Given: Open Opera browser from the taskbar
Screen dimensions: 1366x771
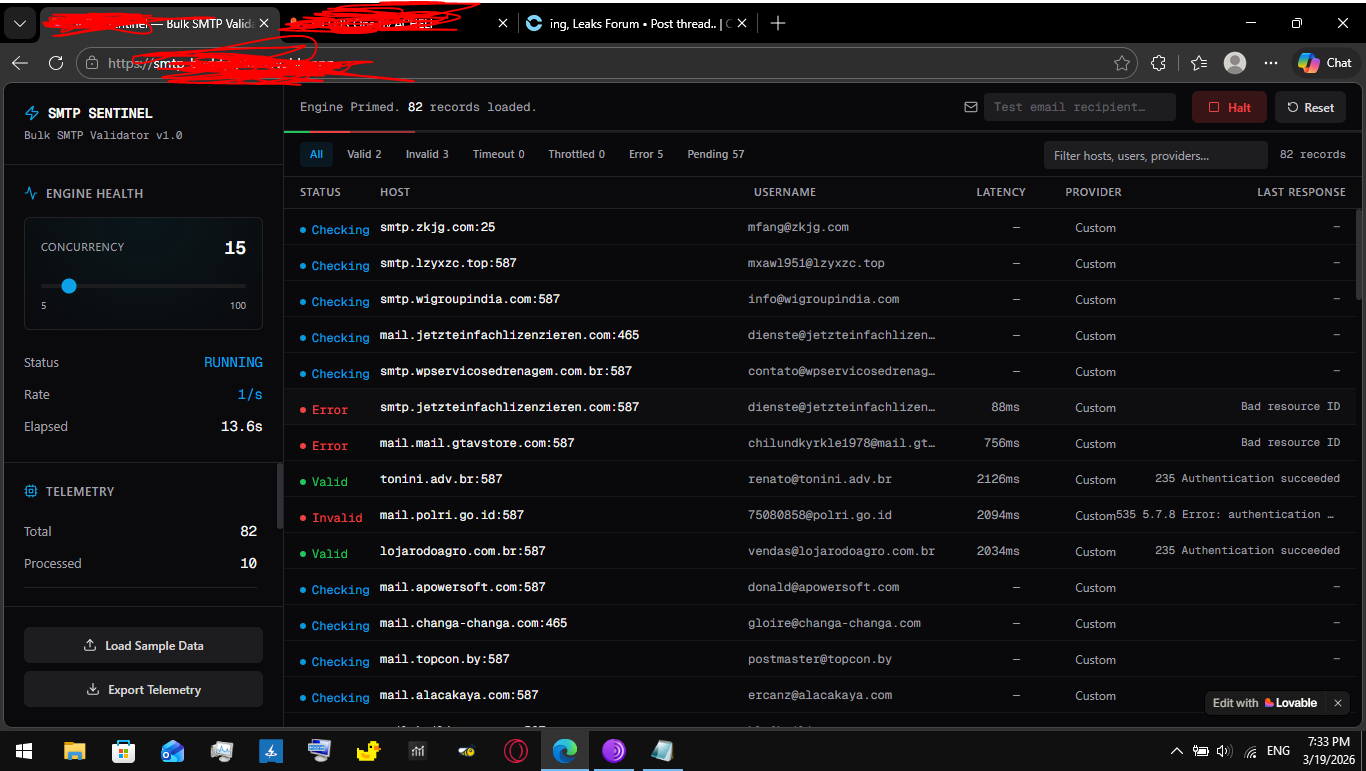Looking at the screenshot, I should [516, 751].
